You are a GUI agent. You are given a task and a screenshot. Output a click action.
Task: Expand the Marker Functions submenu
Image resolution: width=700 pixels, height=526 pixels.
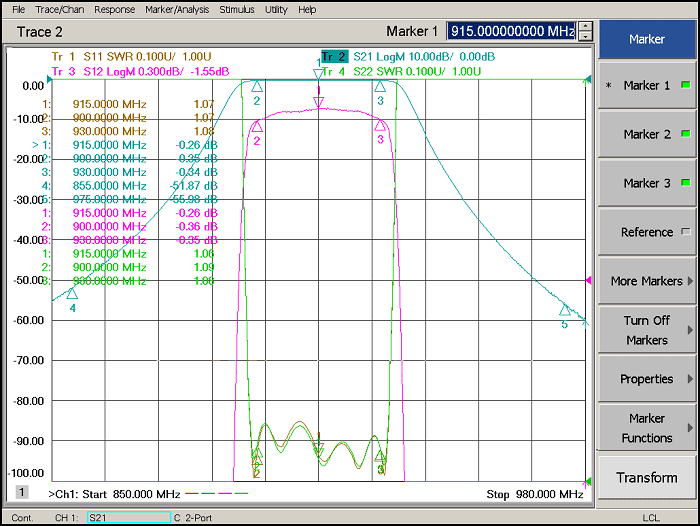tap(646, 428)
